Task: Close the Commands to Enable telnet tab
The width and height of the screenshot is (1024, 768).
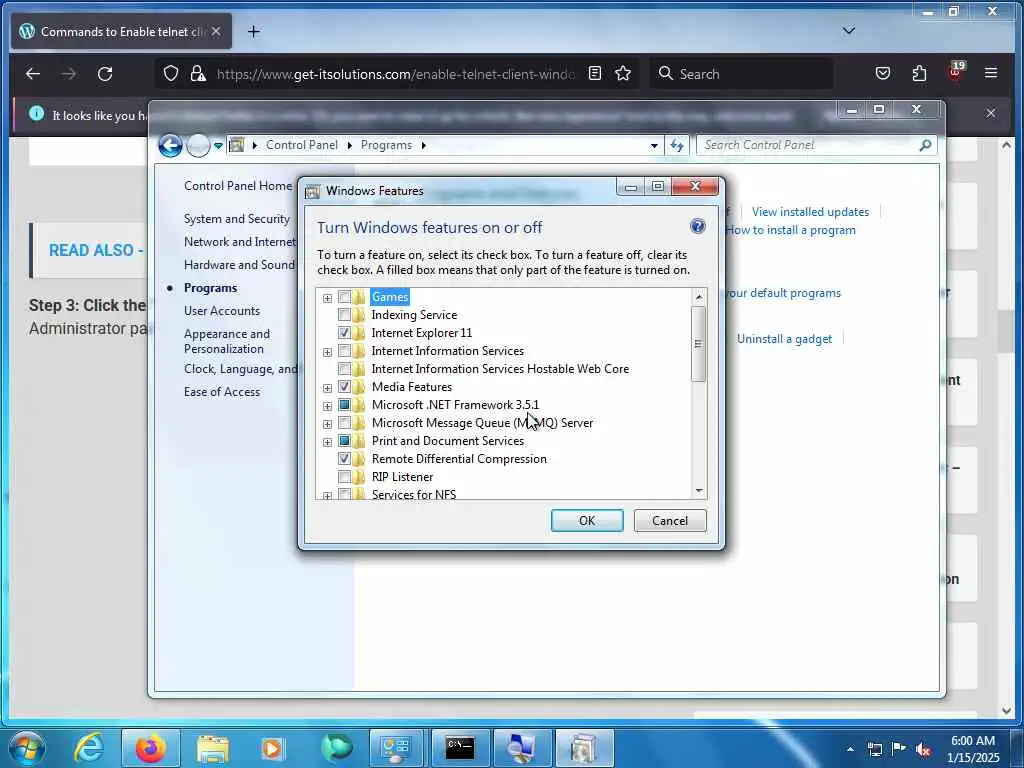Action: coord(216,31)
